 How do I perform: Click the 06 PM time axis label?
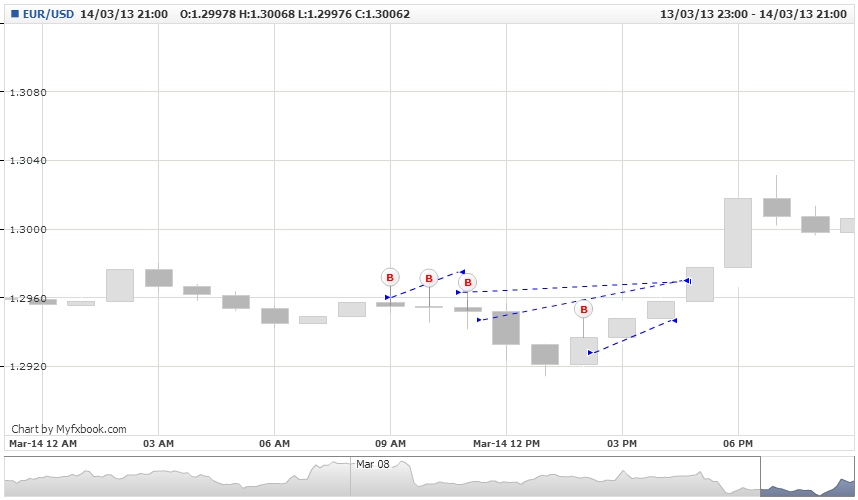coord(738,444)
